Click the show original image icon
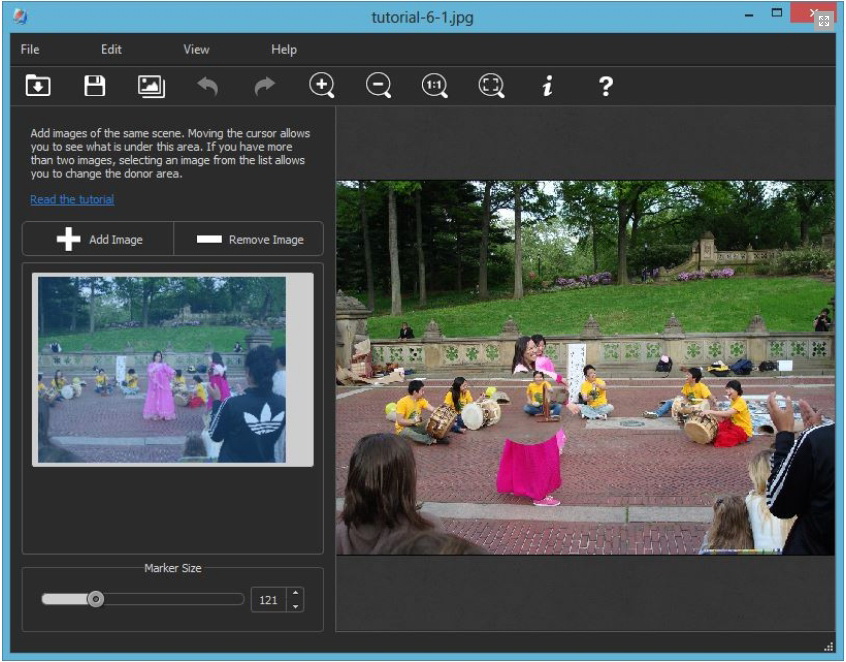Screen dimensions: 846x662 pyautogui.click(x=151, y=86)
